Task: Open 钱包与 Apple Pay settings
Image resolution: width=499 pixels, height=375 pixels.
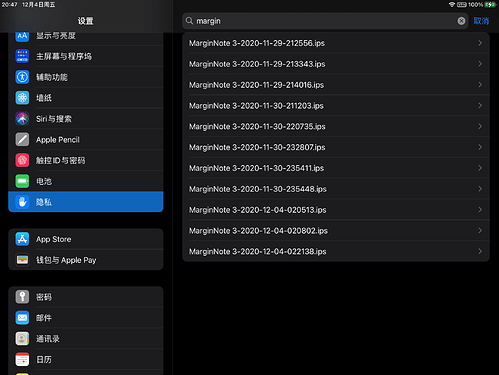Action: coord(86,260)
